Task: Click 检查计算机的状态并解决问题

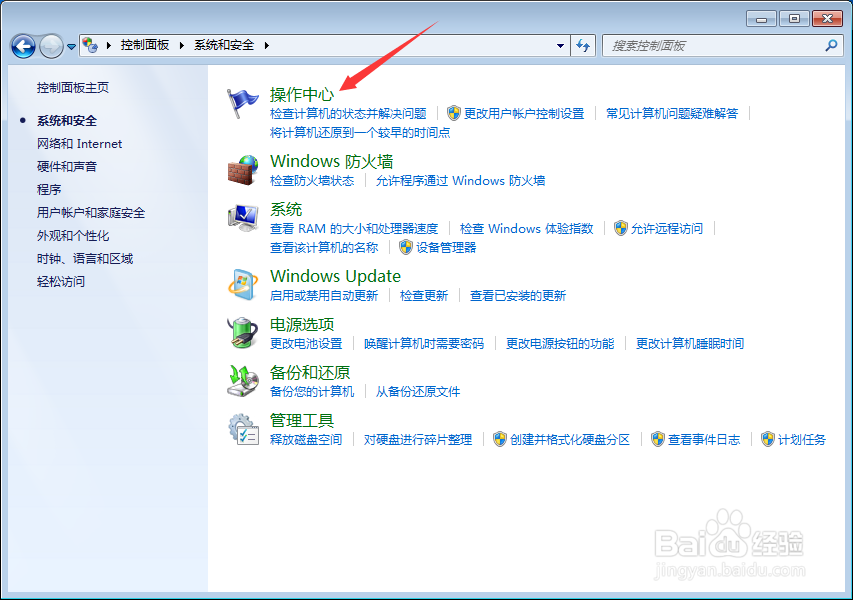Action: pyautogui.click(x=348, y=114)
